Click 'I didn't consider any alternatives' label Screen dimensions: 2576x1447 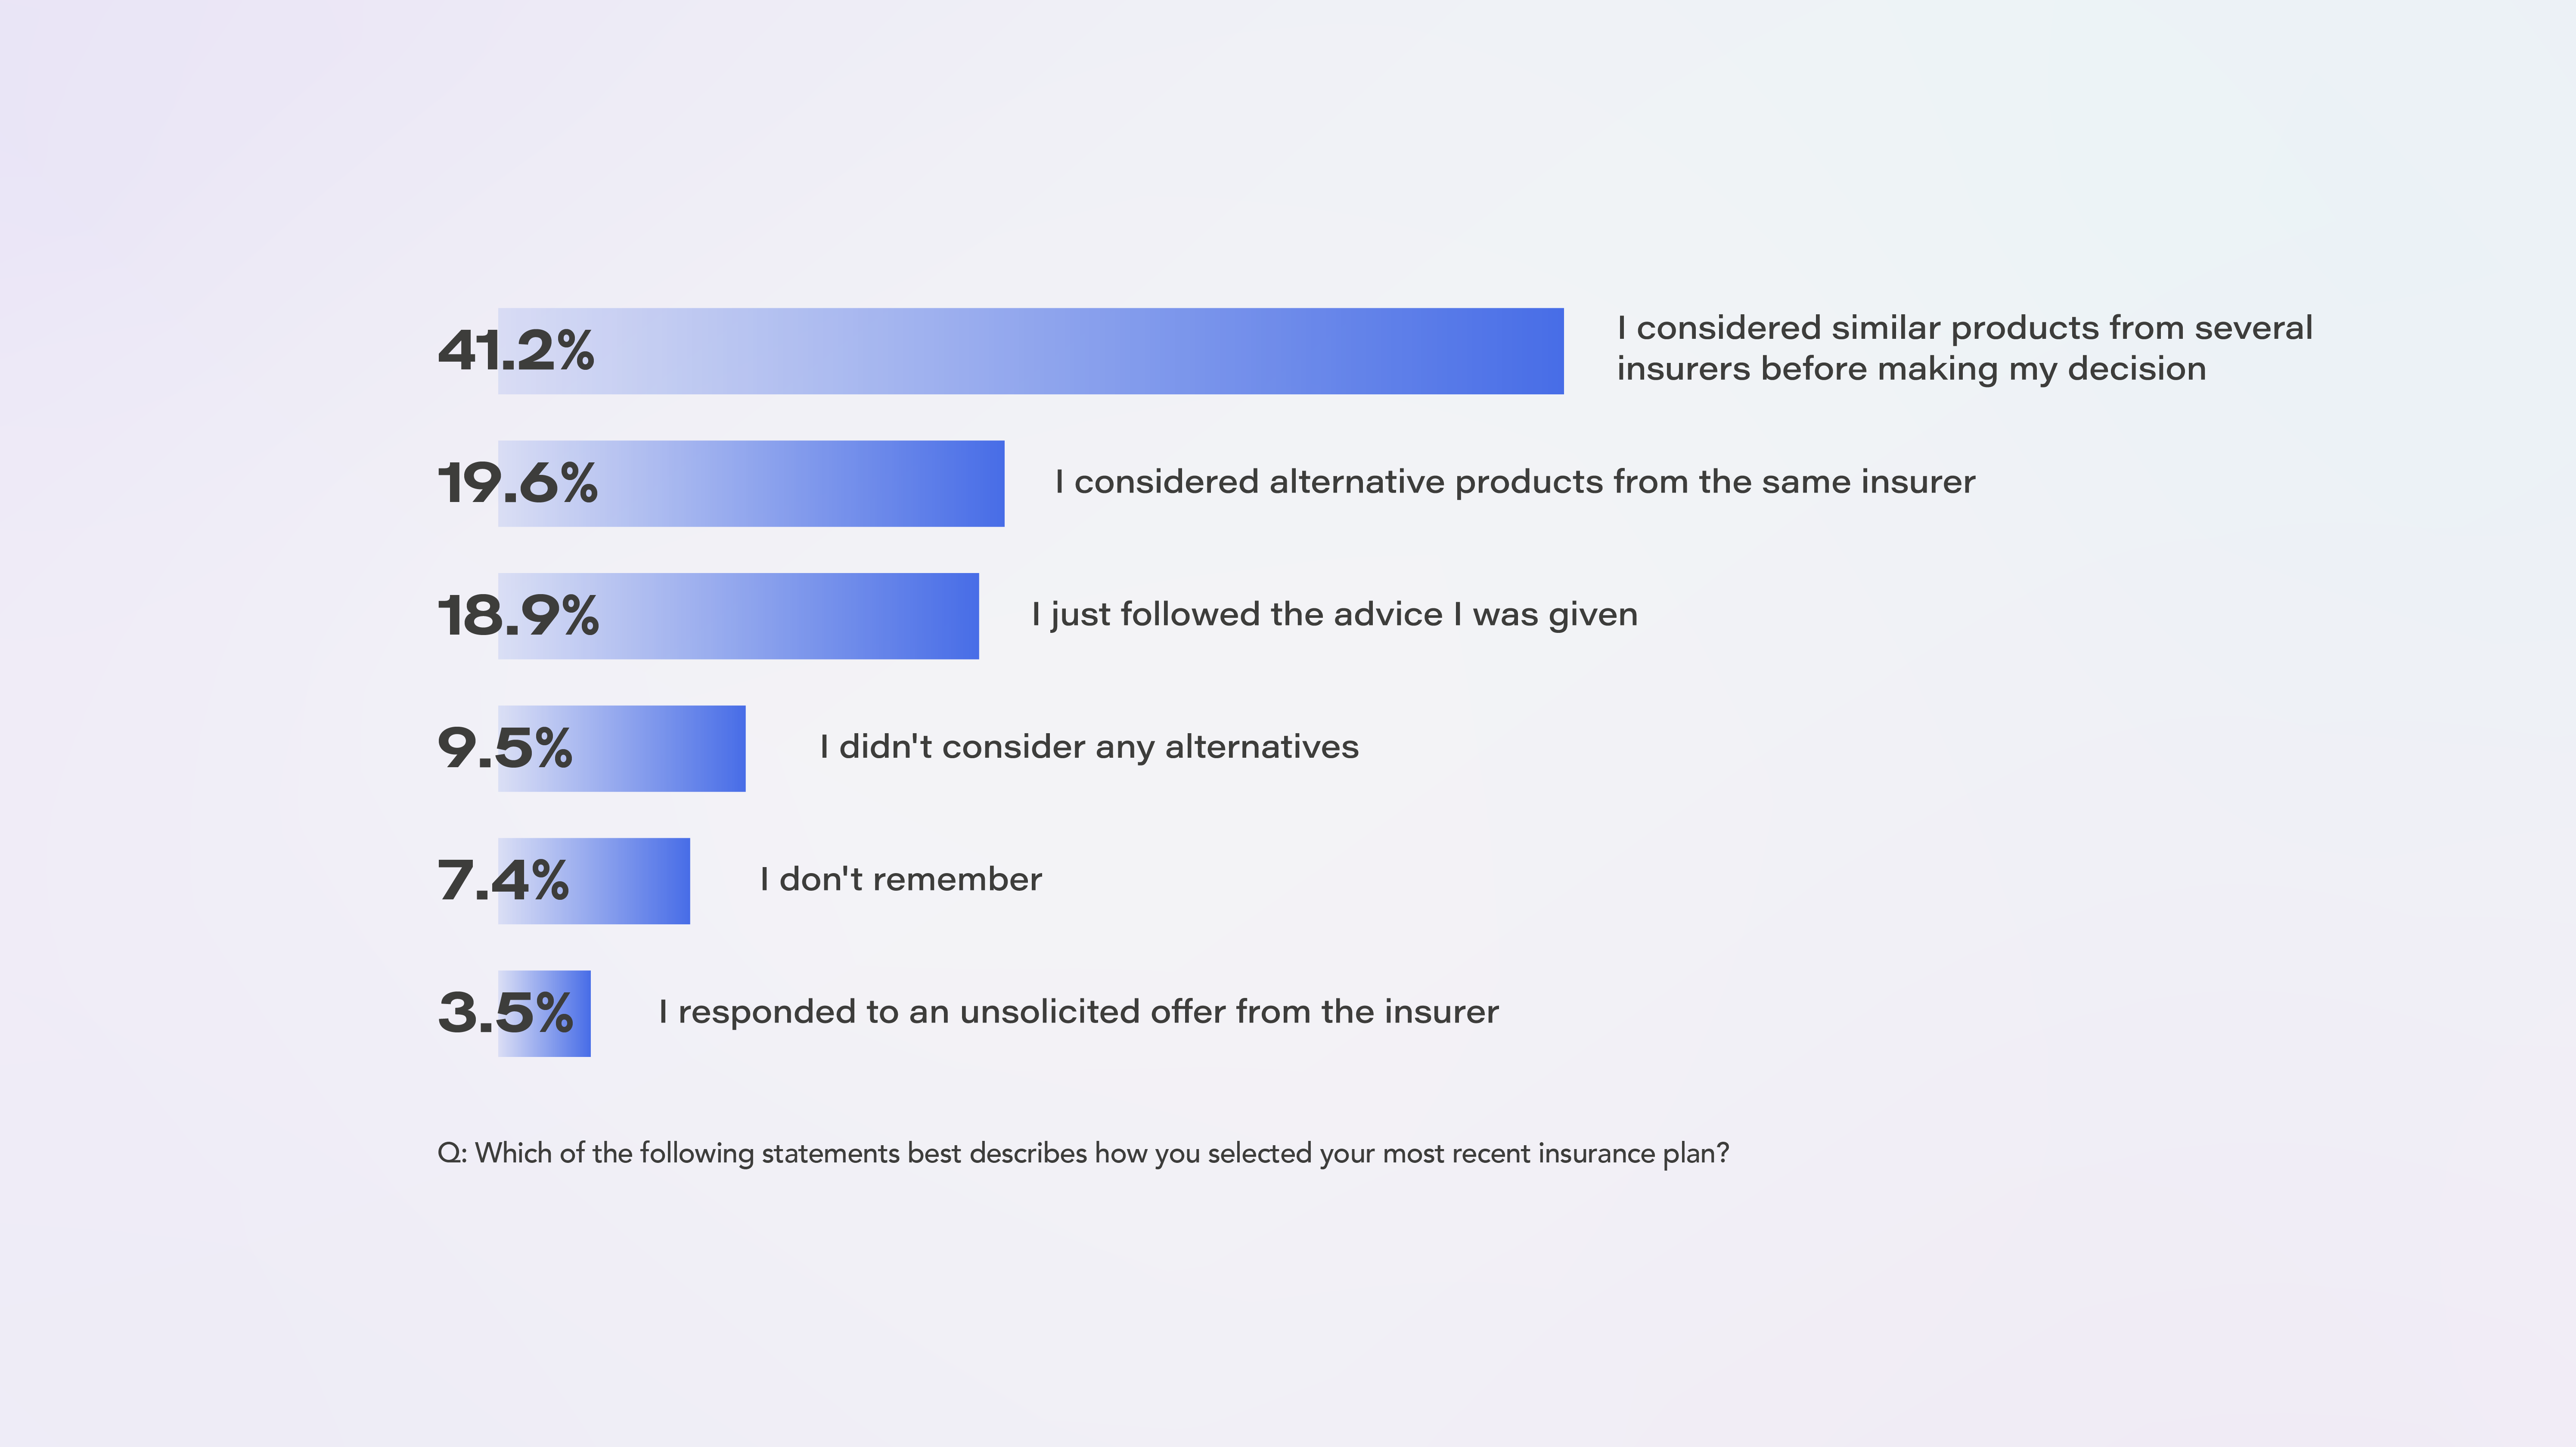tap(1089, 747)
